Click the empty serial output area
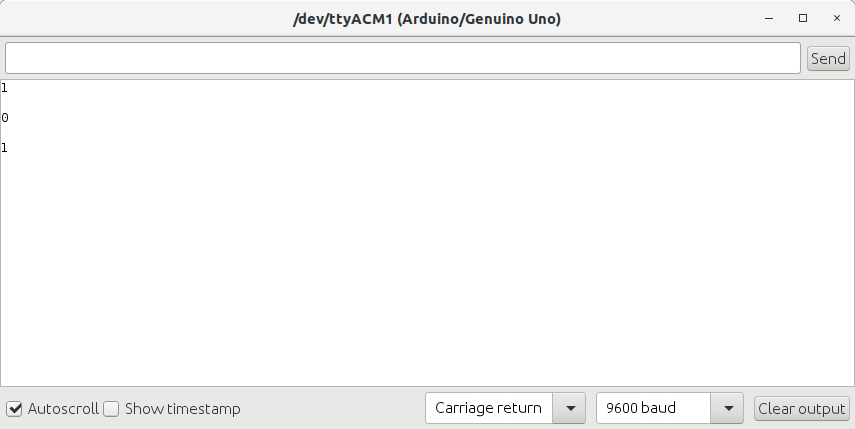This screenshot has height=429, width=855. pyautogui.click(x=427, y=270)
